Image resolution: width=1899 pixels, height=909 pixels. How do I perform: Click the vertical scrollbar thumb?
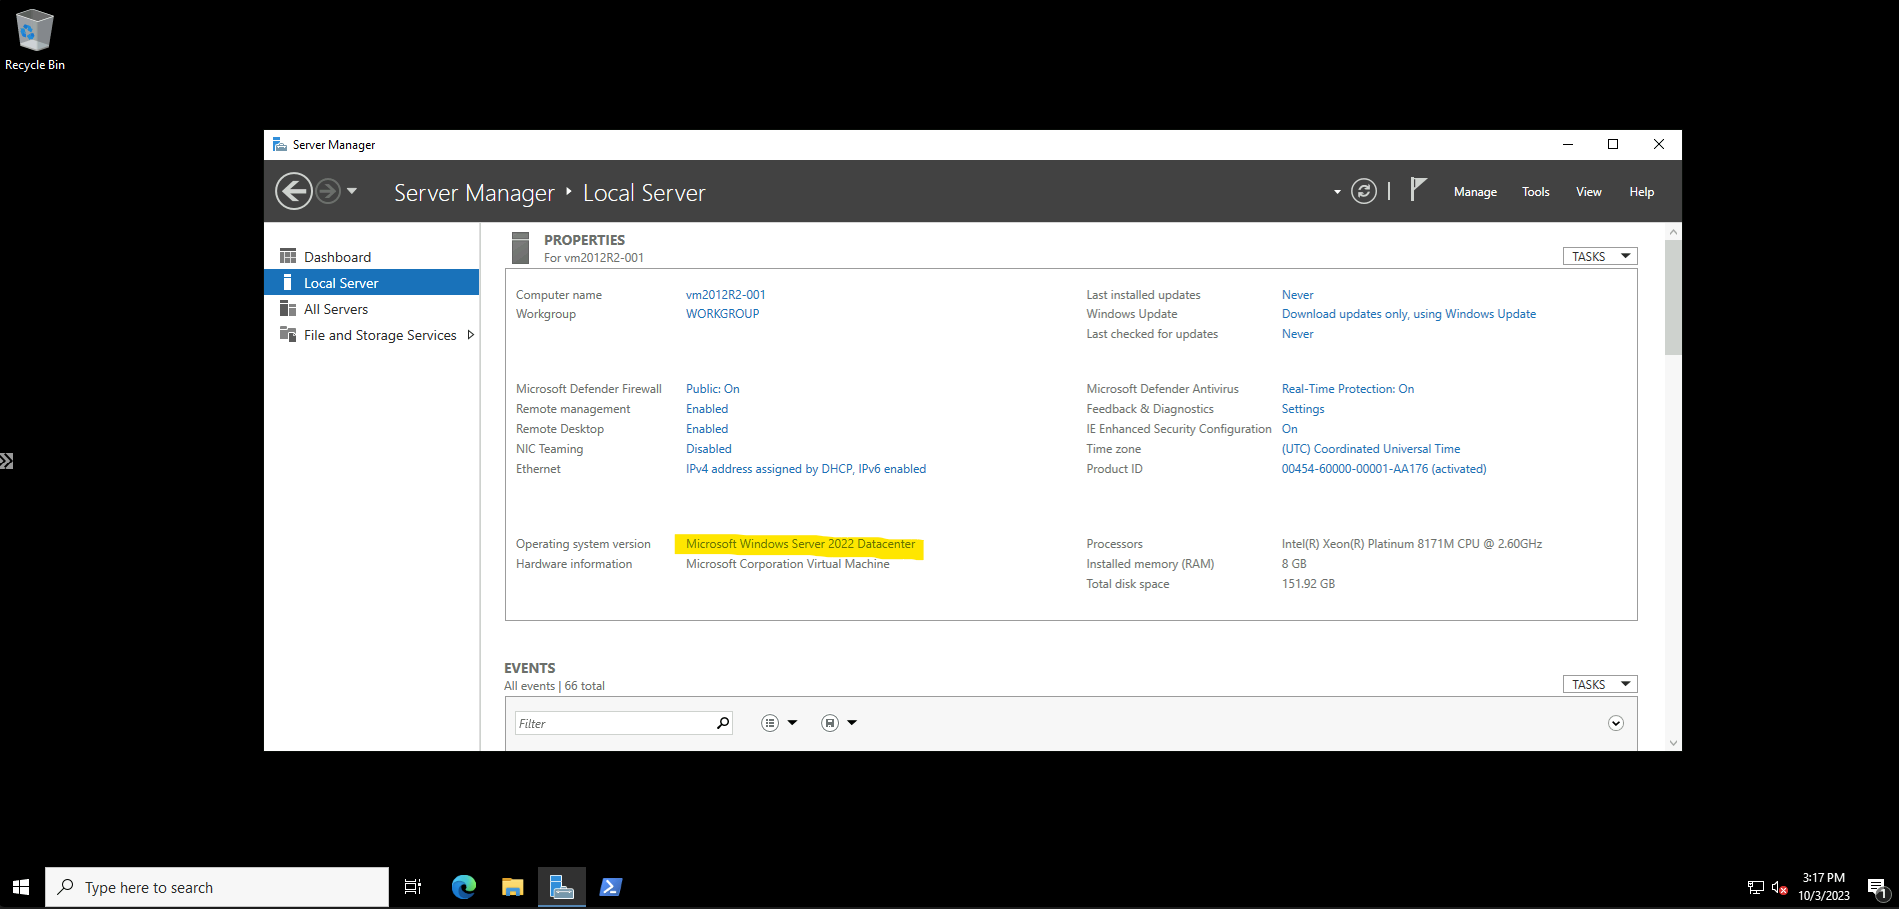pyautogui.click(x=1674, y=297)
